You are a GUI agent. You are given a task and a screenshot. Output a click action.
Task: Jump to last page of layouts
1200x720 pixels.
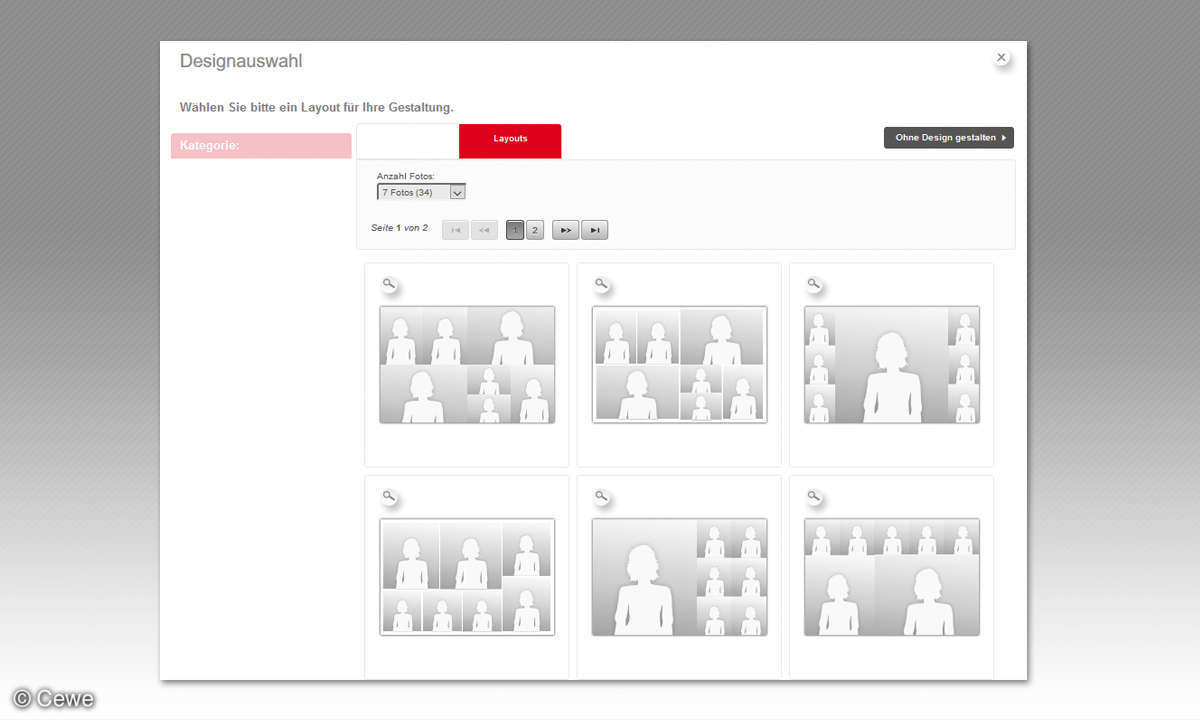click(x=594, y=230)
